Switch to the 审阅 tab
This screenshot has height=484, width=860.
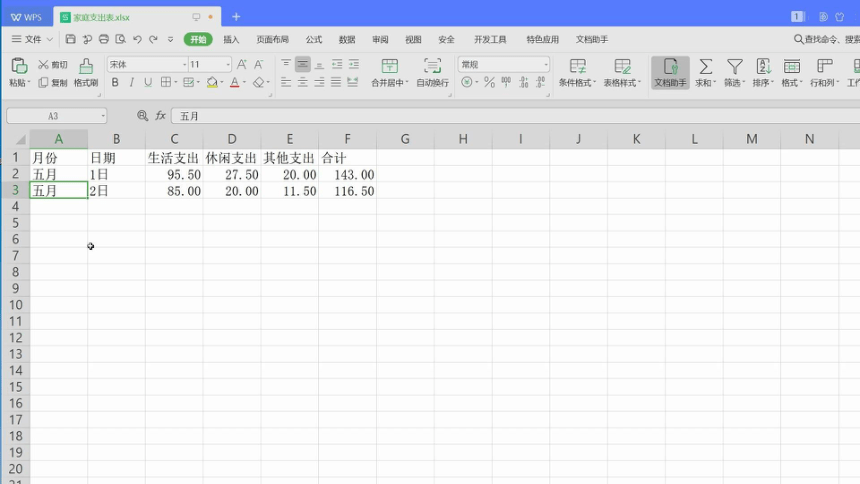click(x=380, y=40)
